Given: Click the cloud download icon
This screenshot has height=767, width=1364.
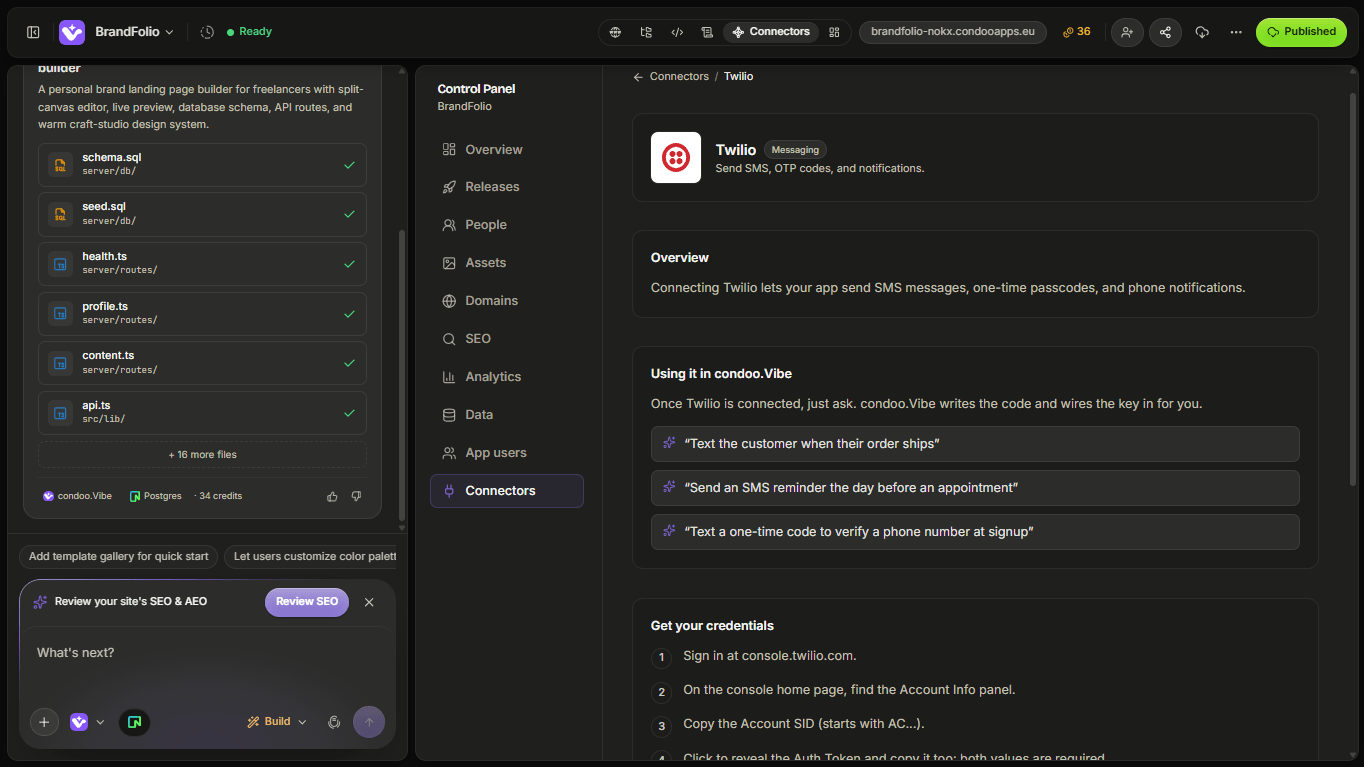Looking at the screenshot, I should point(1202,32).
